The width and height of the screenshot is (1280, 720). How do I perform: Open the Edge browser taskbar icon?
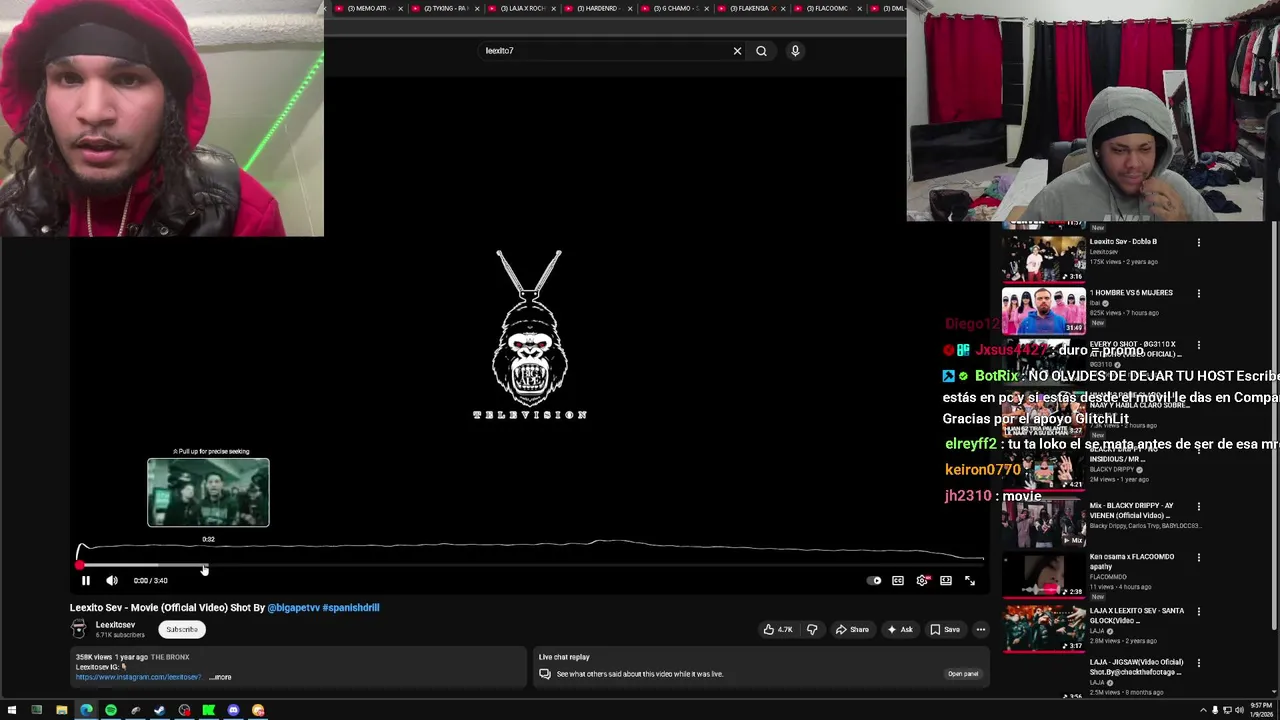[x=86, y=710]
